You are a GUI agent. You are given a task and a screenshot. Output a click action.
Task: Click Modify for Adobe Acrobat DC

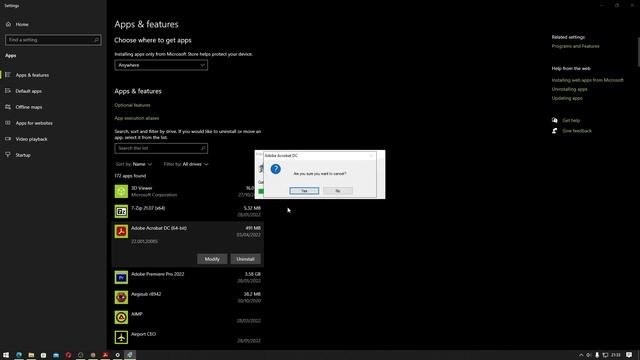212,259
